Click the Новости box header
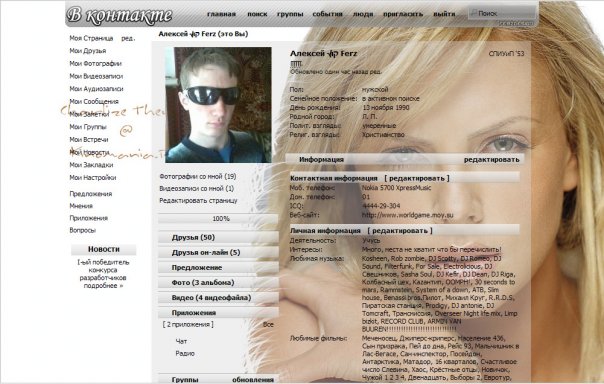 pos(104,250)
